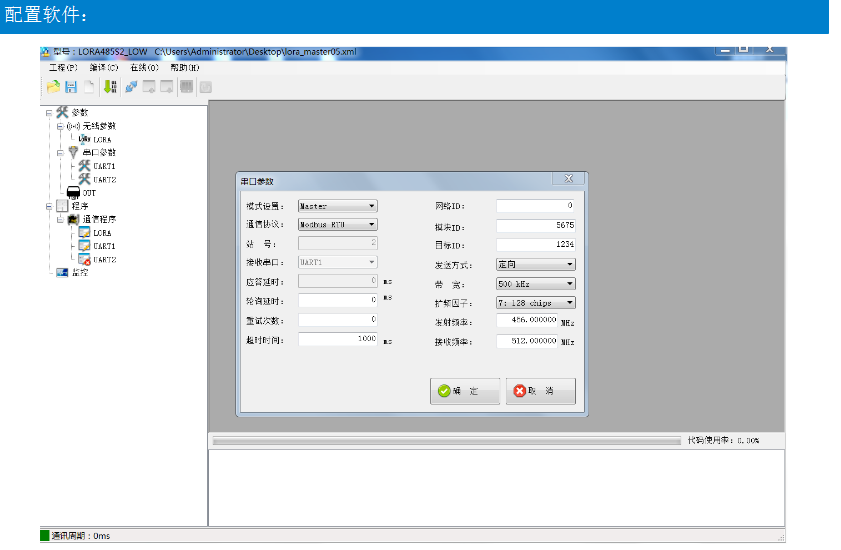Click the ID field showing 5675
The height and width of the screenshot is (550, 841).
pyautogui.click(x=536, y=225)
